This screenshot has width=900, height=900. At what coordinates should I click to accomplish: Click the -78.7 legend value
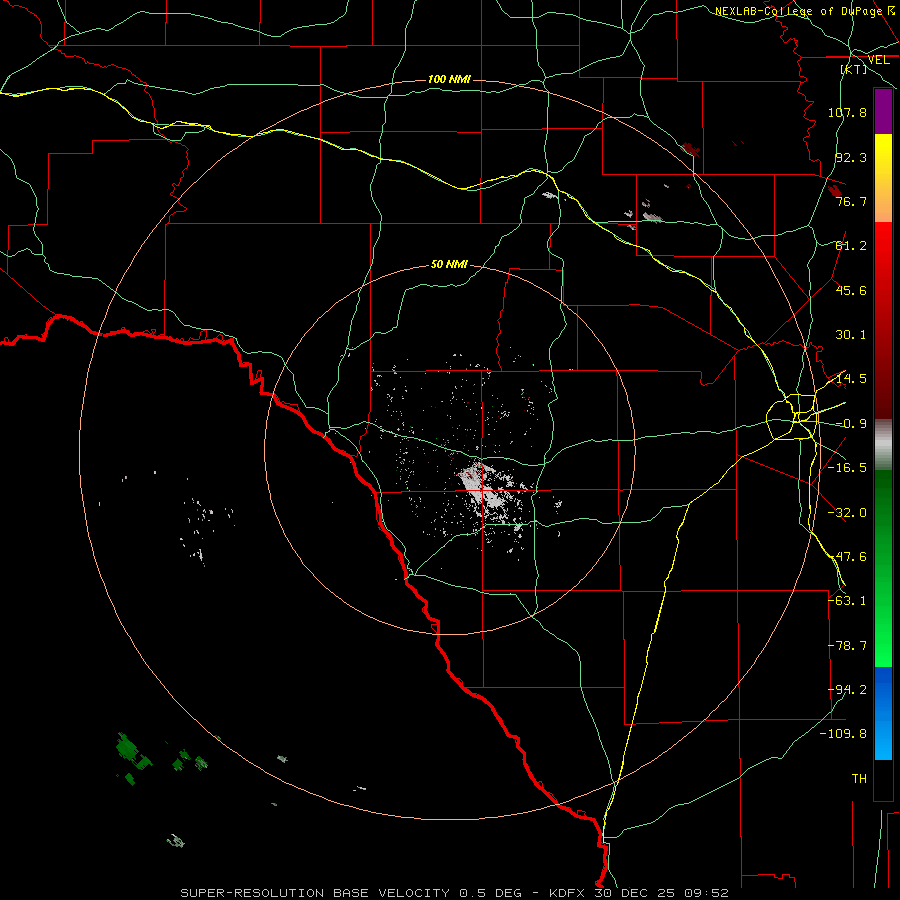pyautogui.click(x=847, y=646)
